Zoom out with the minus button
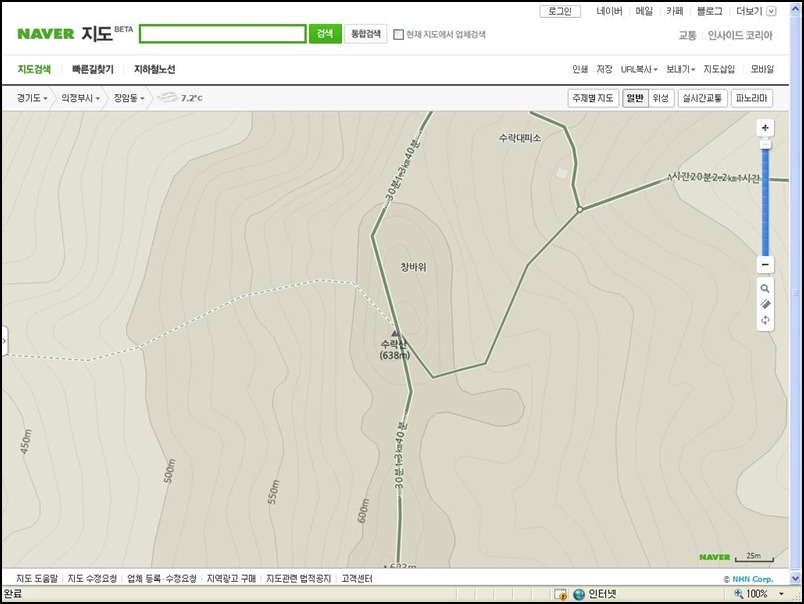Viewport: 804px width, 604px height. pos(765,265)
